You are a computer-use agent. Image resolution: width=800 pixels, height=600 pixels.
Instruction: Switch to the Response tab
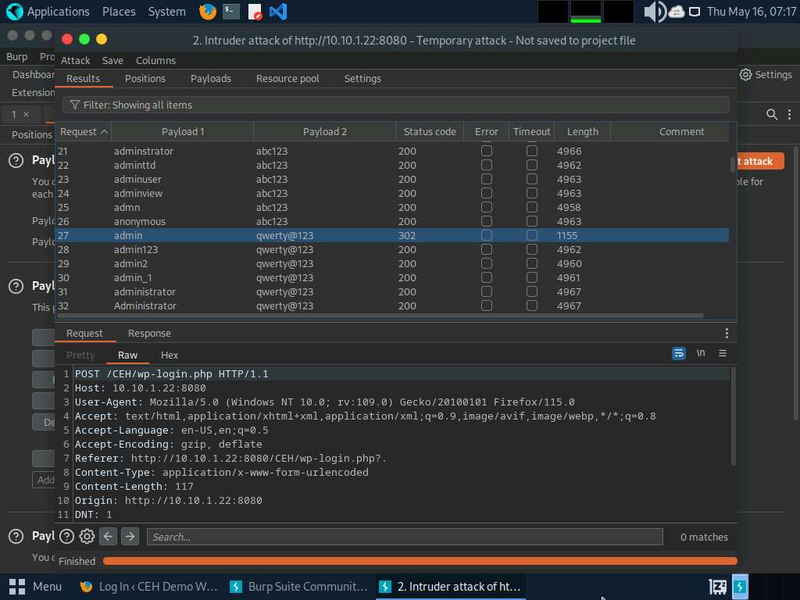pos(149,333)
